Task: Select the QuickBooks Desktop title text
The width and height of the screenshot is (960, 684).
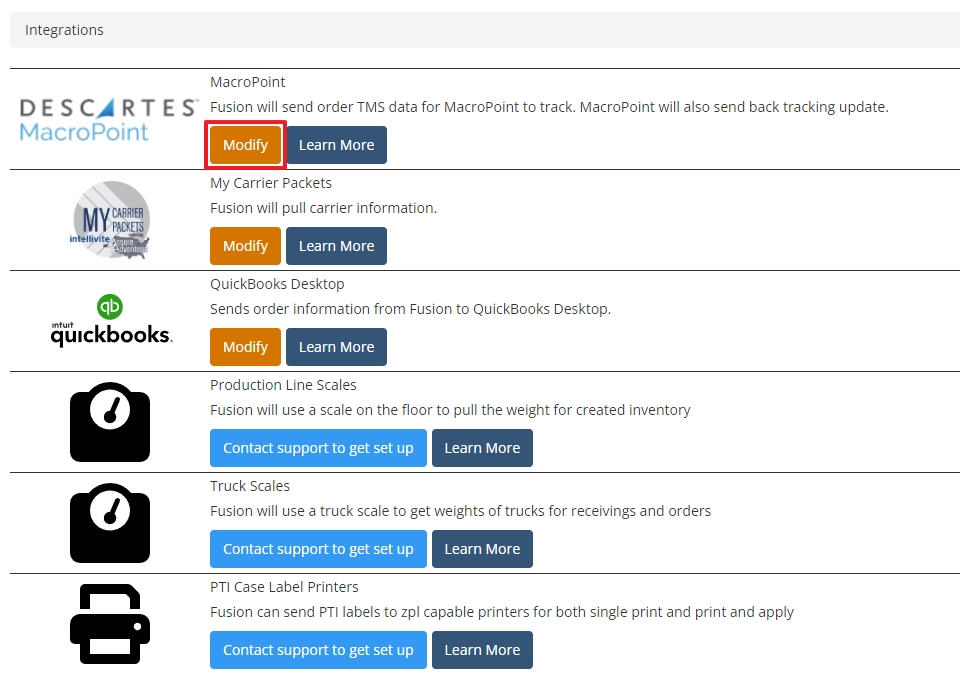Action: pos(277,284)
